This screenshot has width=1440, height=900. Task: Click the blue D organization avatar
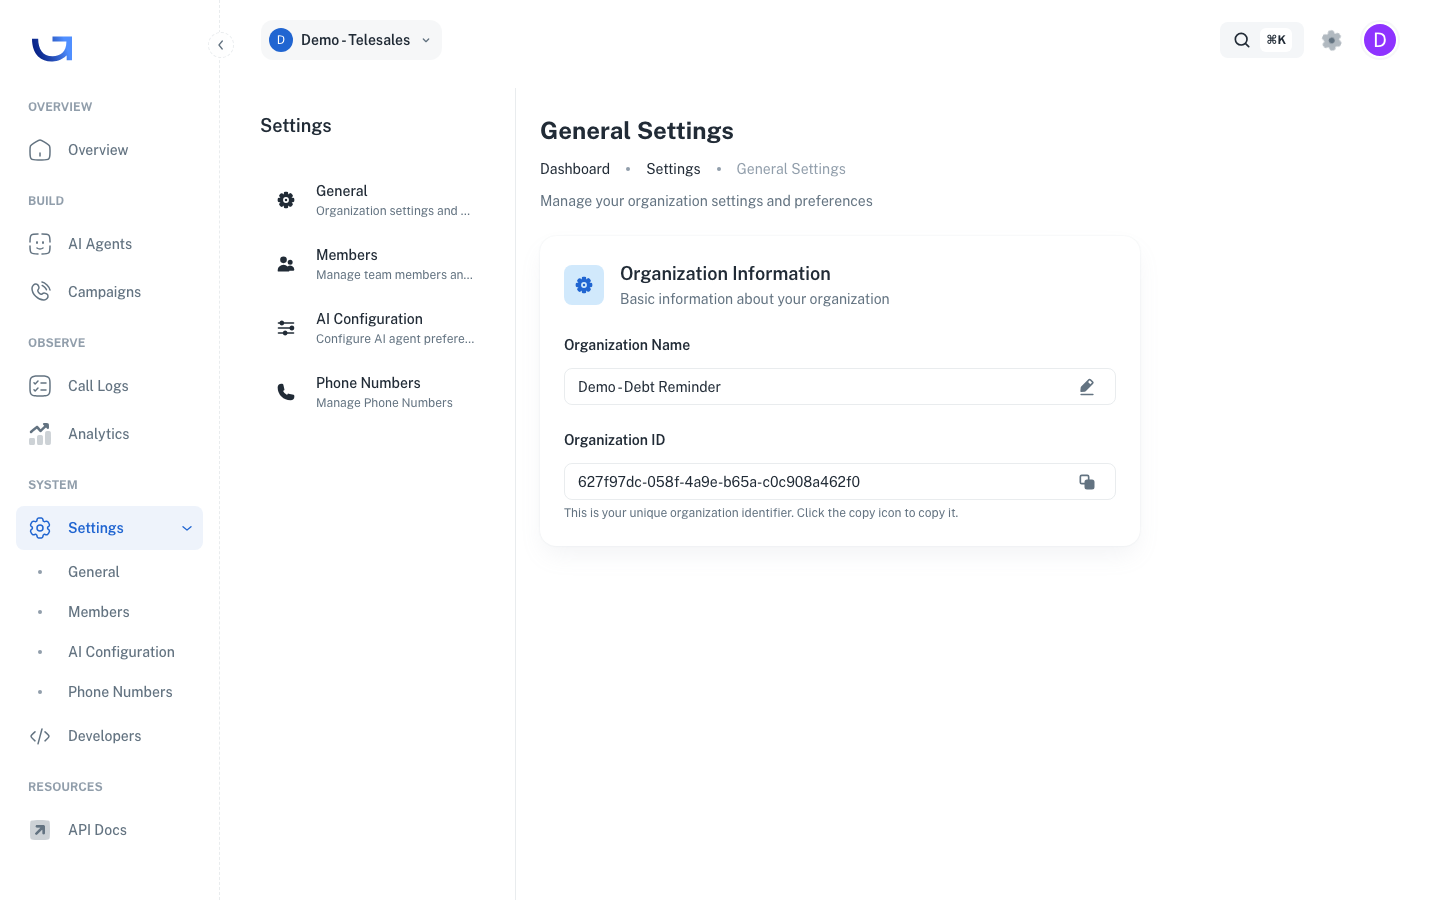(x=281, y=40)
